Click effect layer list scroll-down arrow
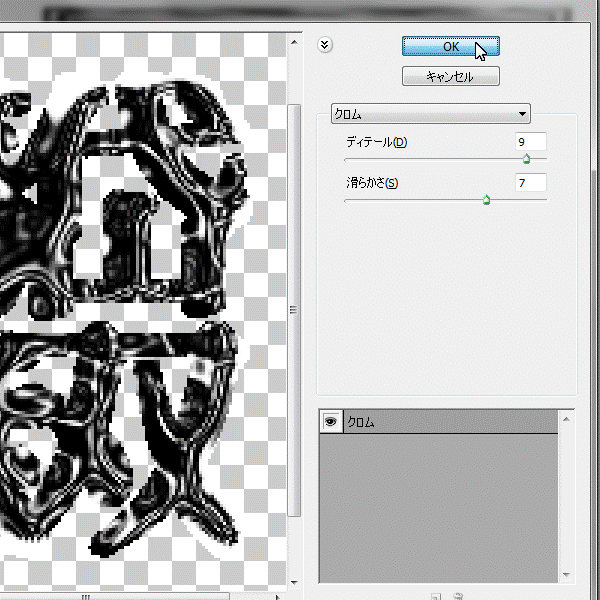This screenshot has width=600, height=600. pos(566,575)
